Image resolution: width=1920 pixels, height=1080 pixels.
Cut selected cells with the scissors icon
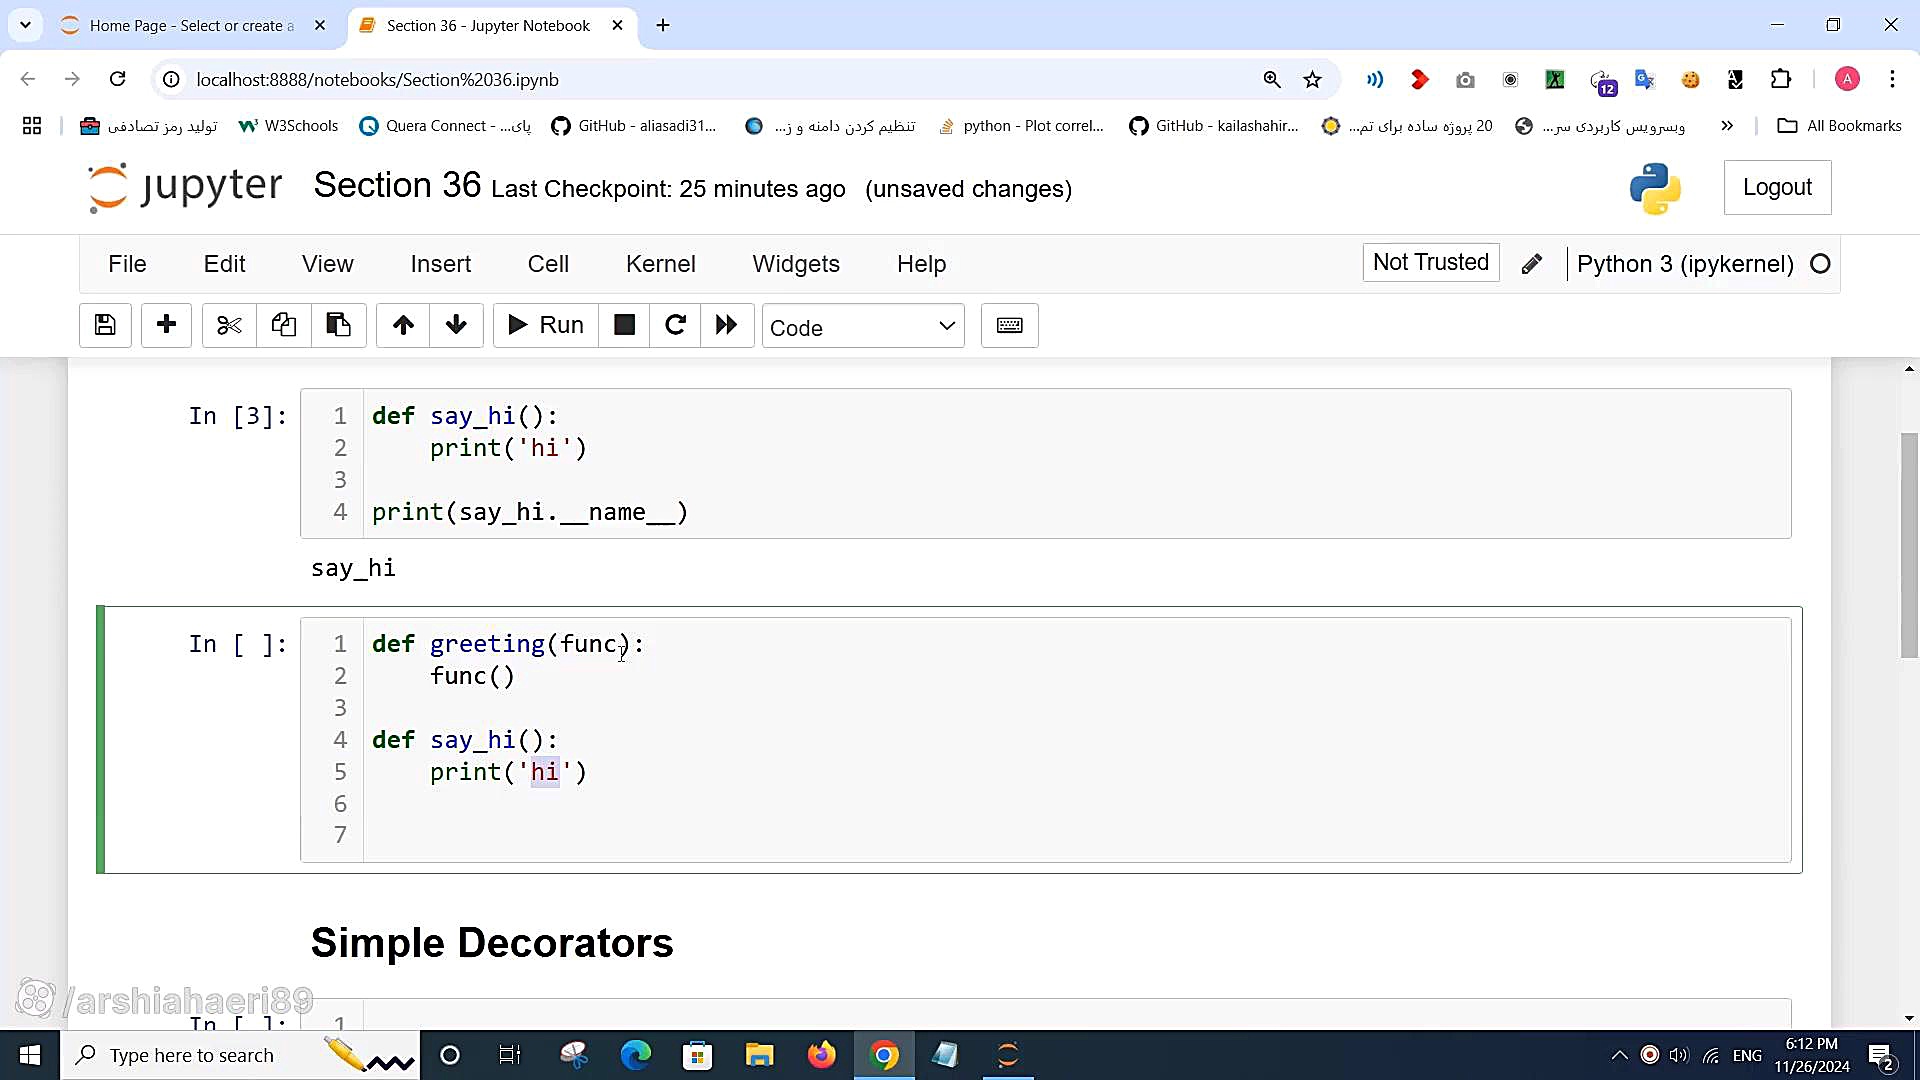[229, 326]
